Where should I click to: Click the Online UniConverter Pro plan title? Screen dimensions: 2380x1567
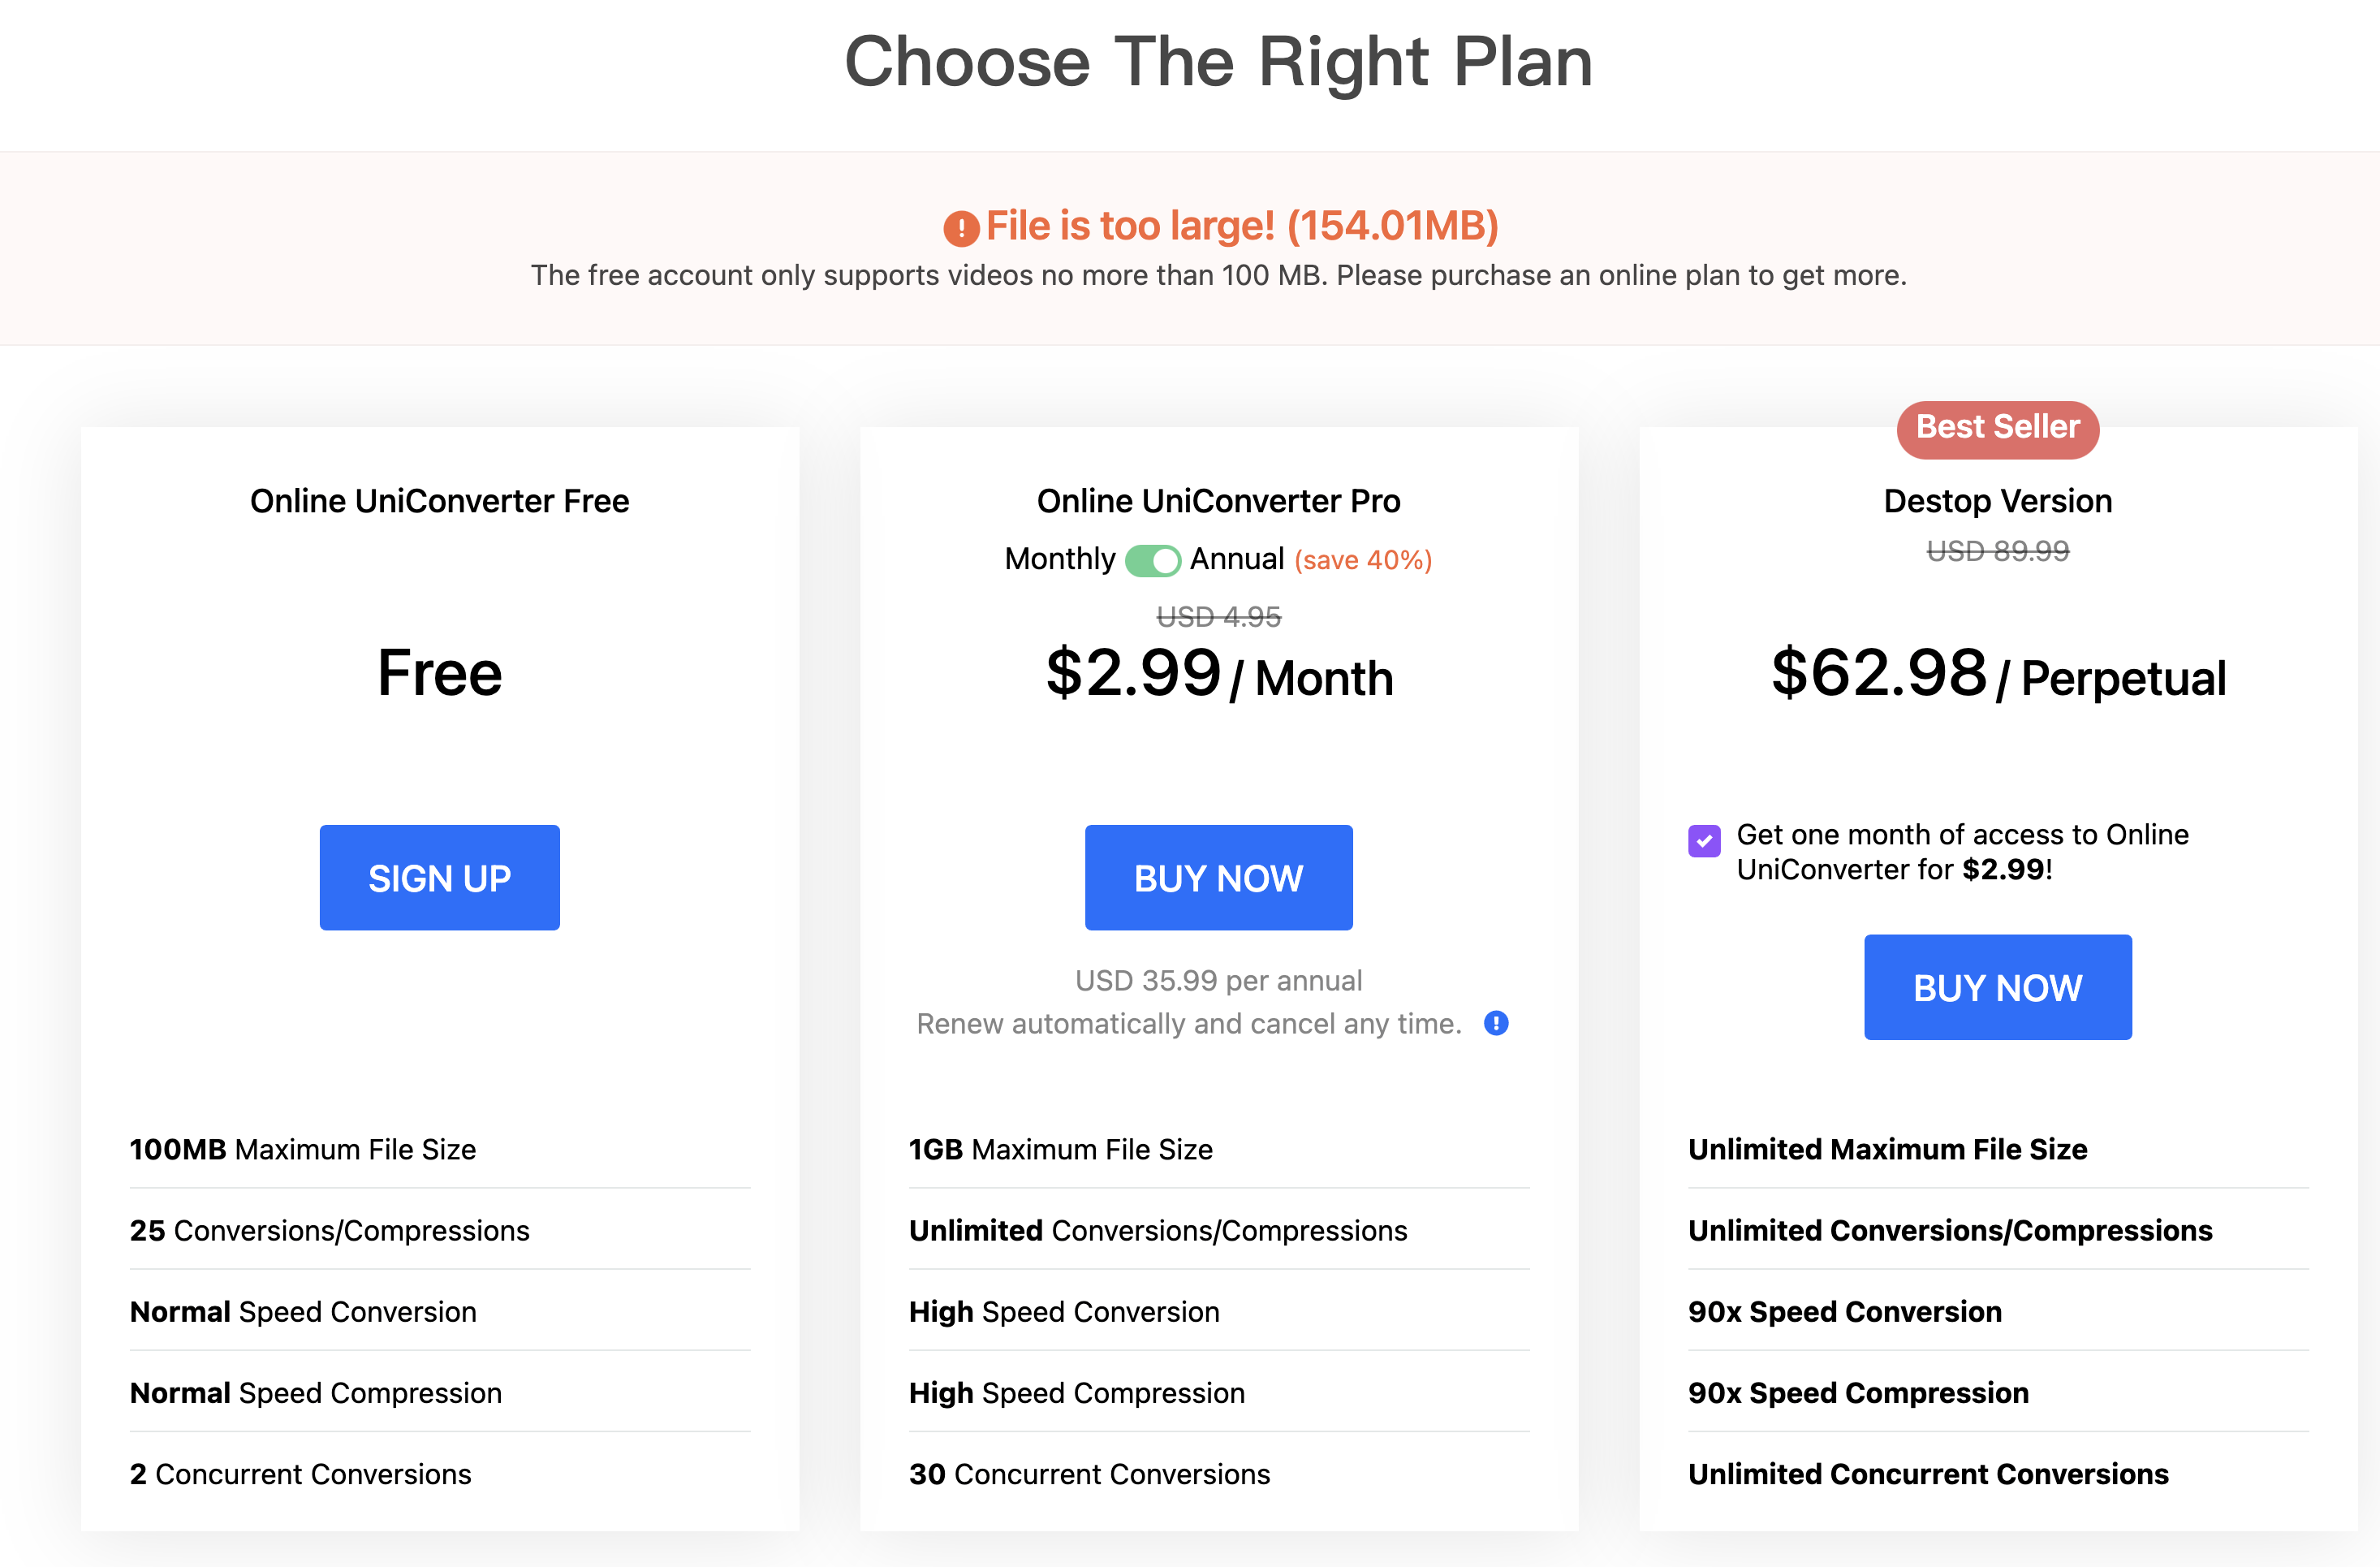pyautogui.click(x=1218, y=501)
